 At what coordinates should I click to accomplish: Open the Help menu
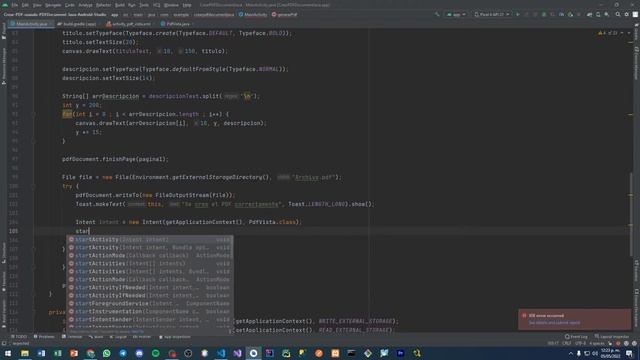187,5
